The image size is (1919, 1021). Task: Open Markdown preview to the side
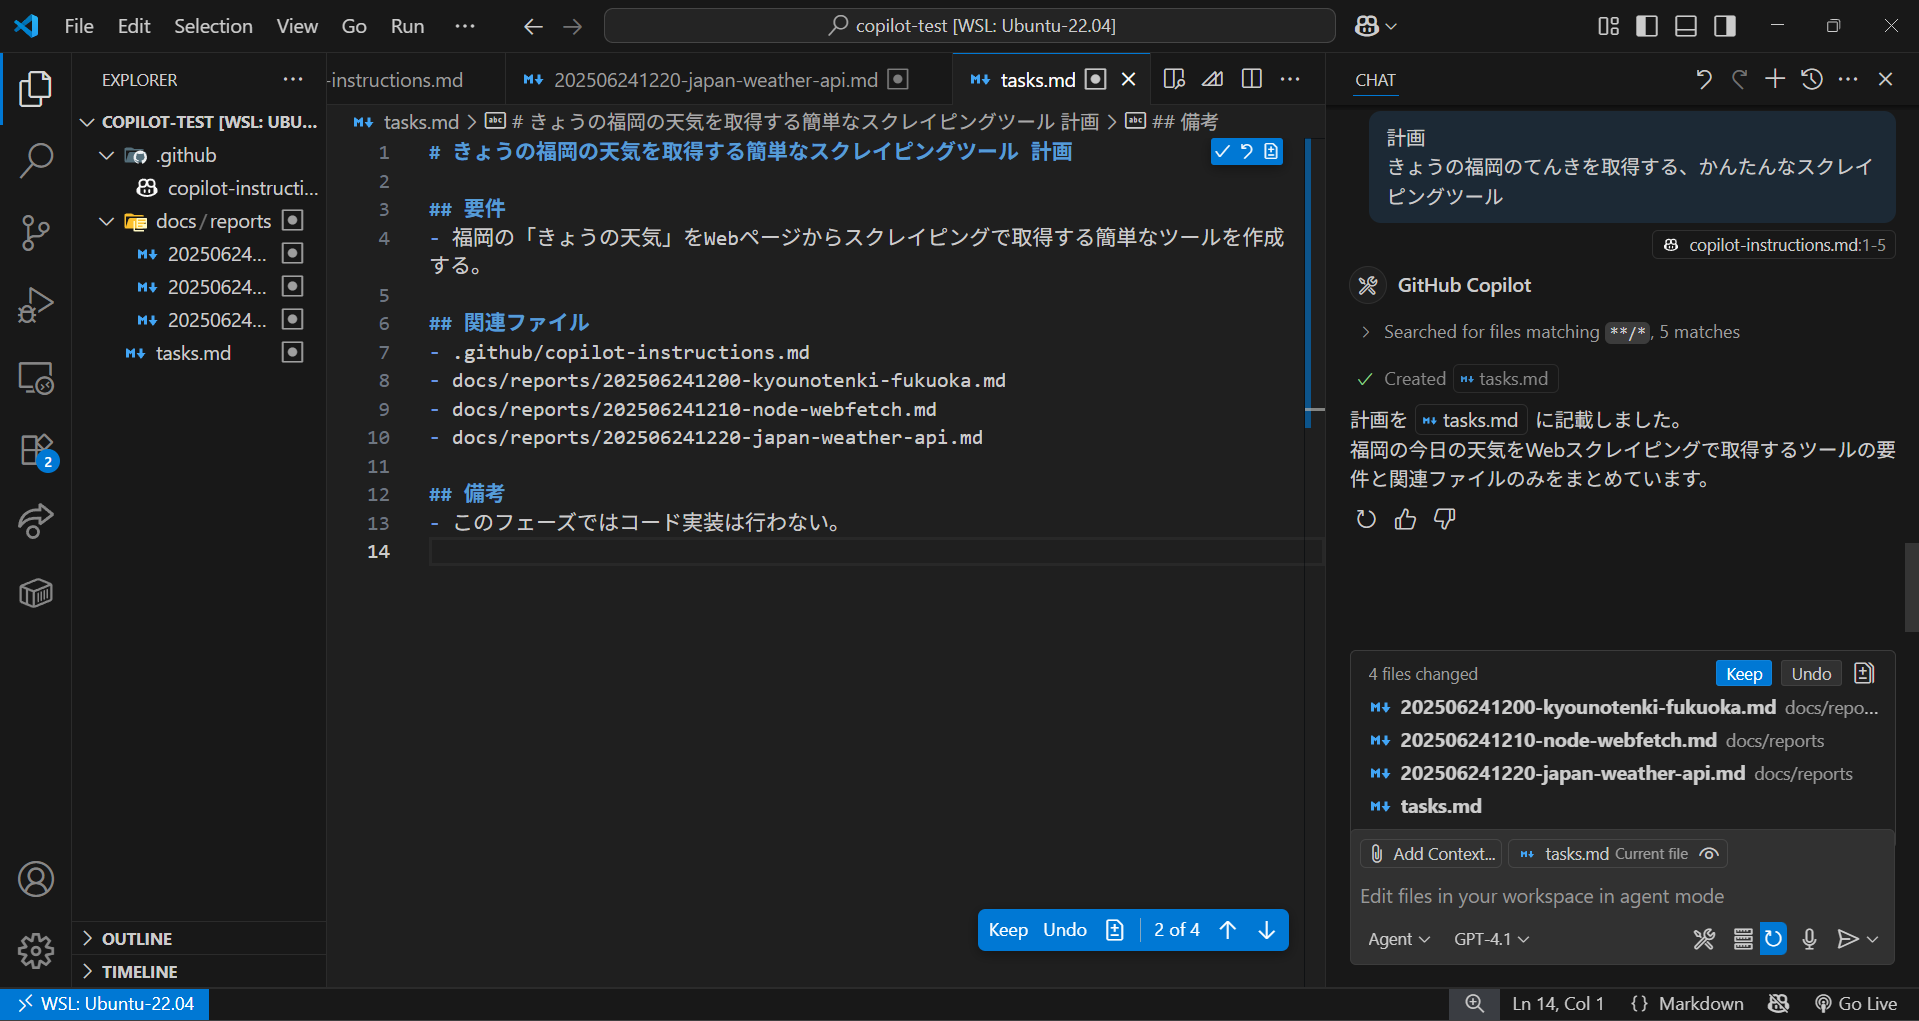1172,78
